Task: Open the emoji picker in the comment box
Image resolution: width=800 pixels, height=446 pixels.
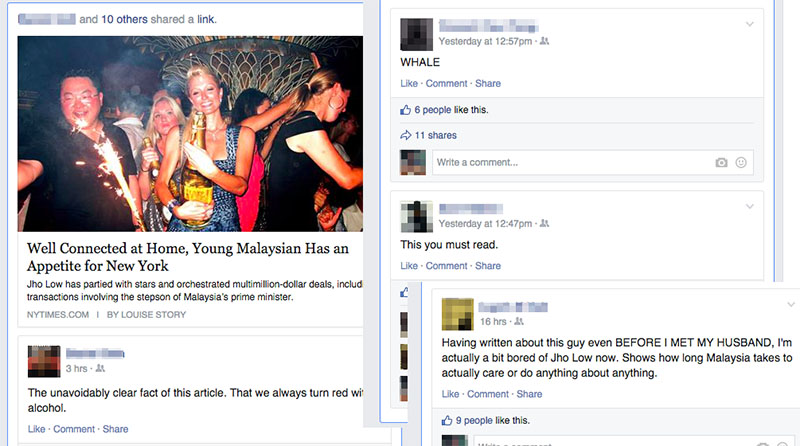Action: (x=741, y=162)
